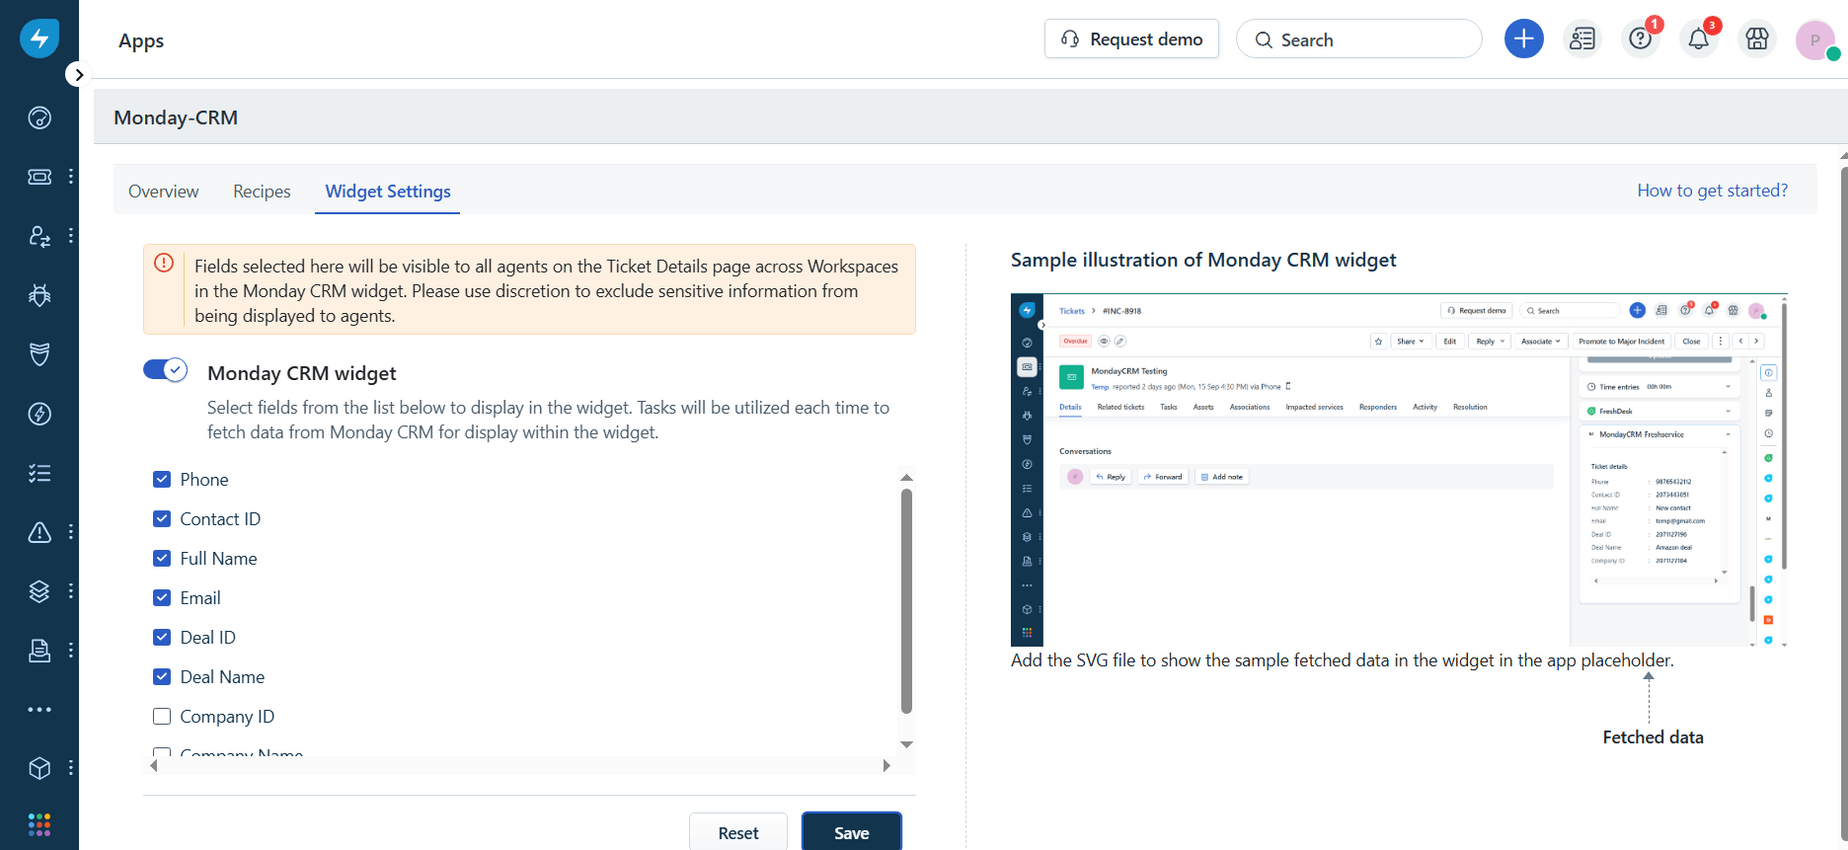
Task: Open submenu dots beside contracts icon
Action: [x=71, y=651]
